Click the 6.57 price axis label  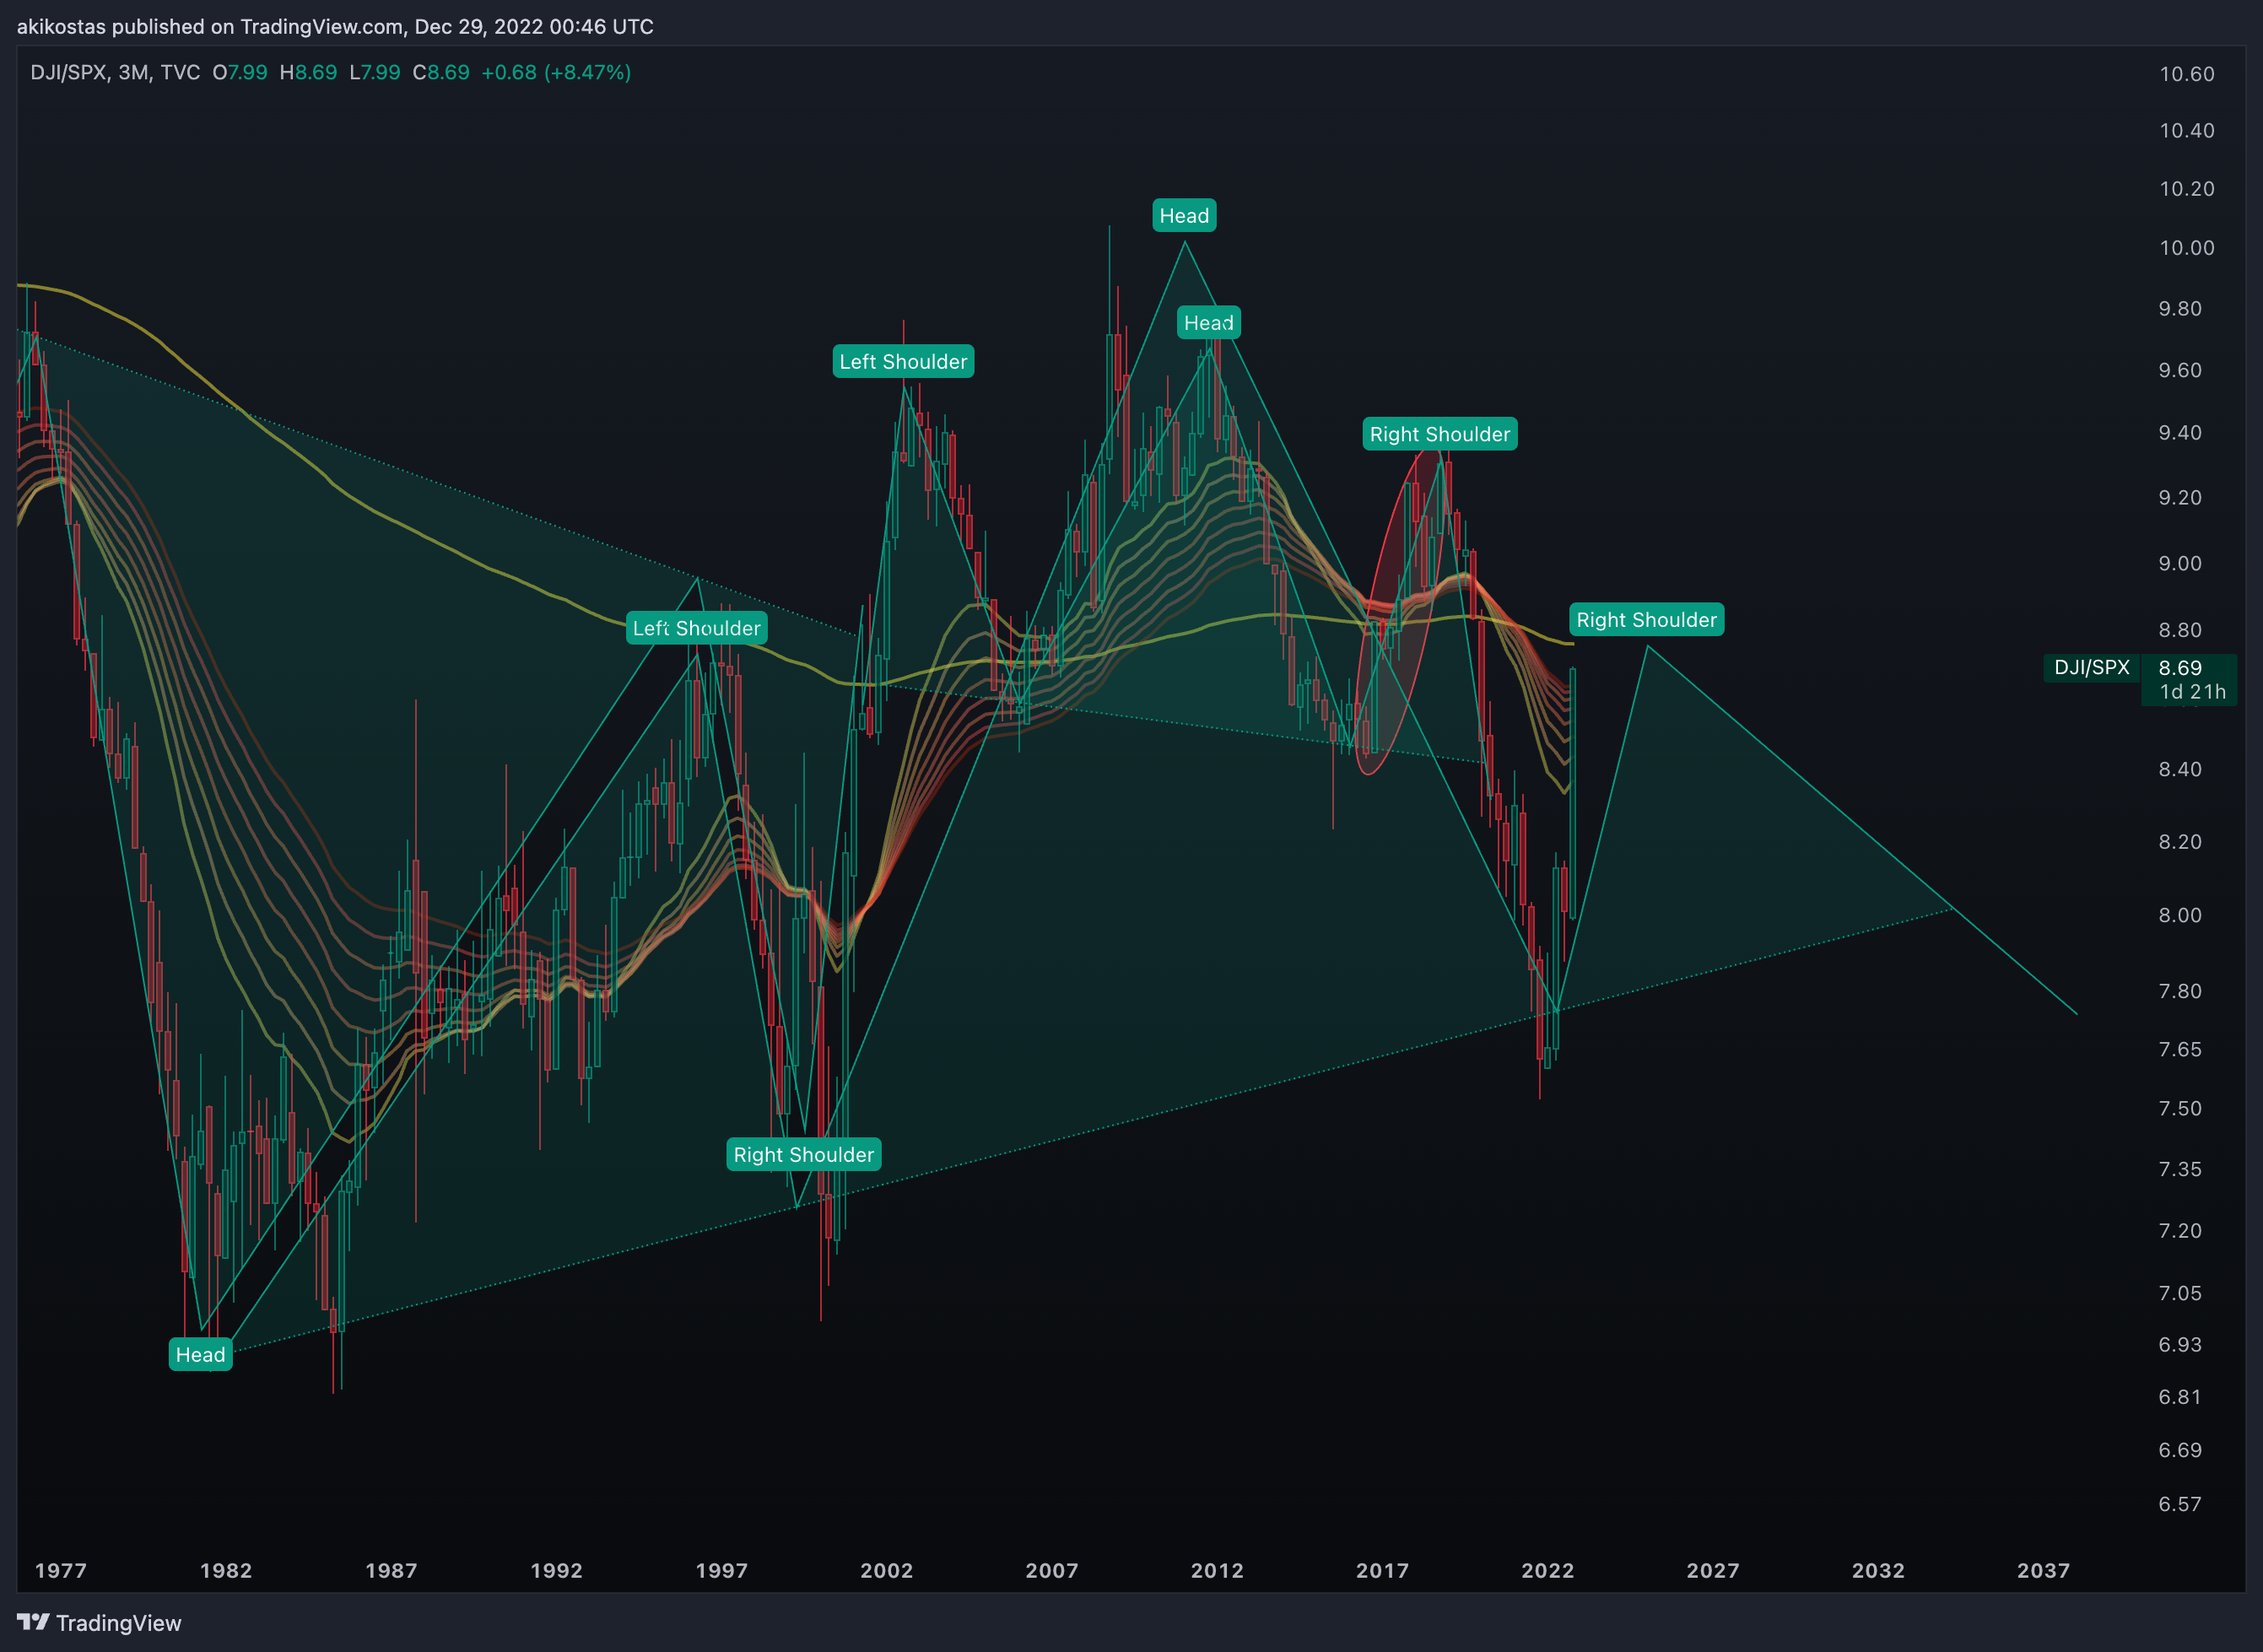coord(2180,1505)
